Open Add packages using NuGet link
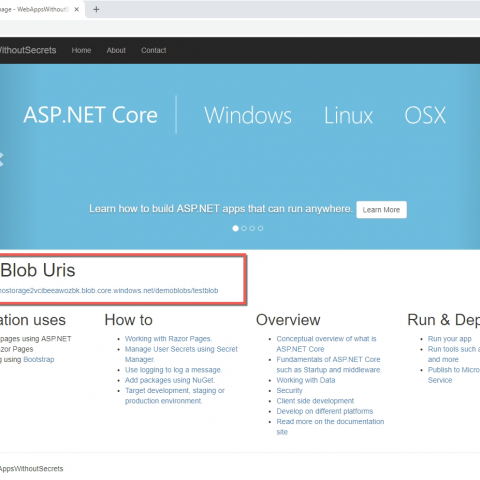 point(170,380)
